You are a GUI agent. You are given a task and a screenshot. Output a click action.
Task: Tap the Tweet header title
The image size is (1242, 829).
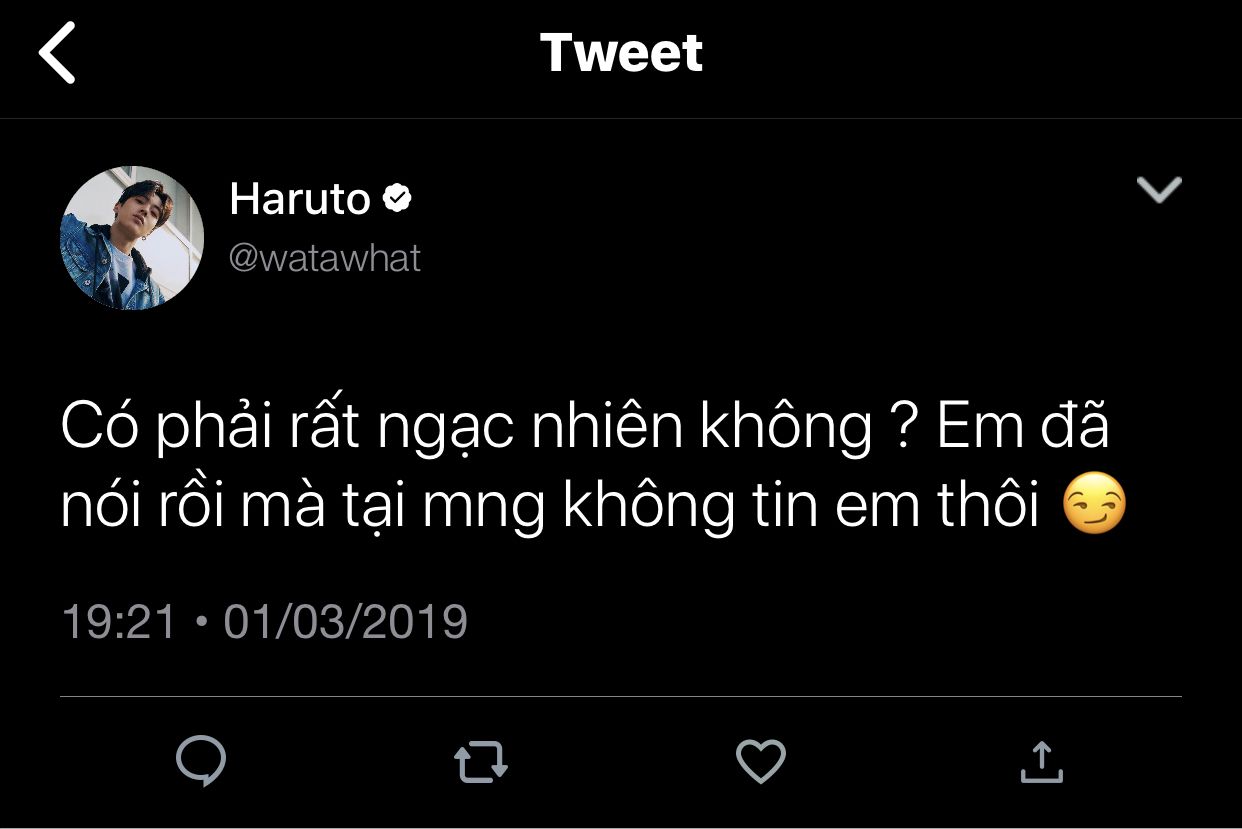(x=621, y=53)
